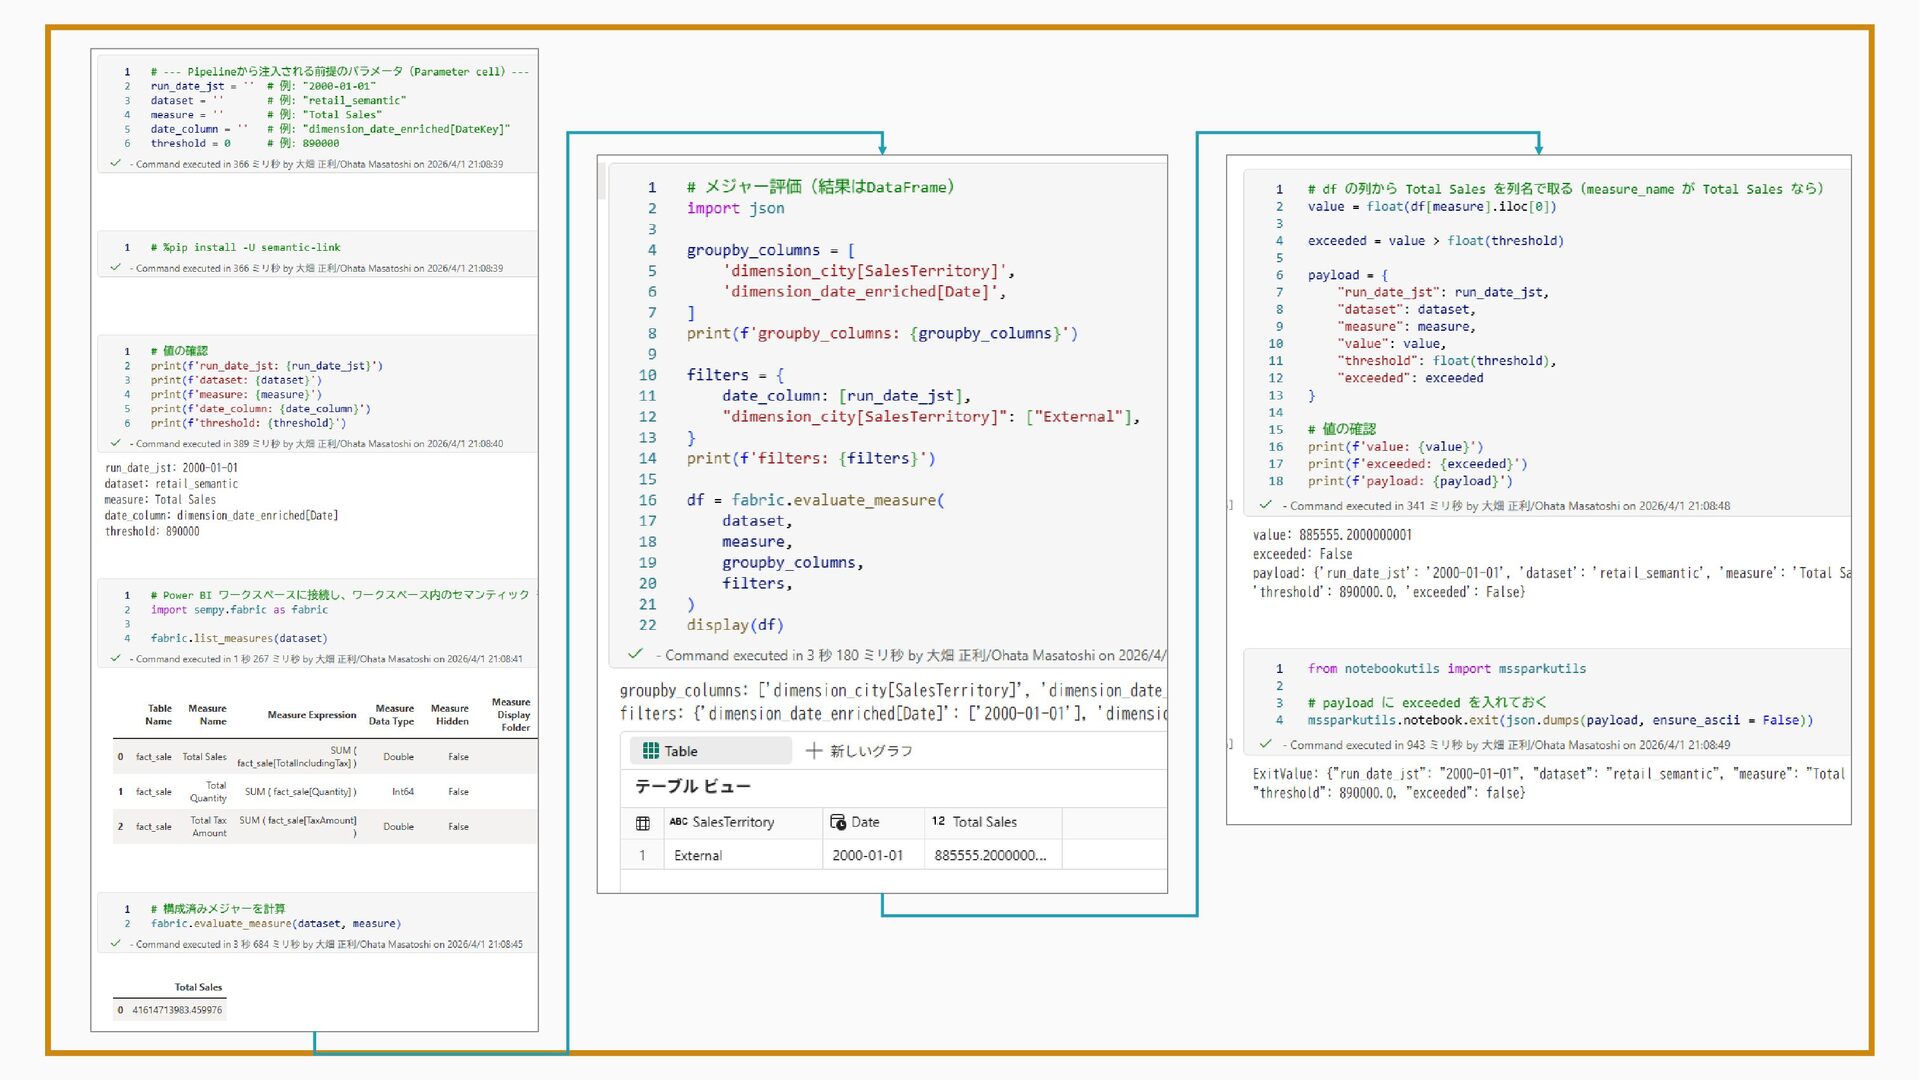Click the 12 numeric icon on Total Sales
The height and width of the screenshot is (1080, 1920).
pyautogui.click(x=938, y=822)
